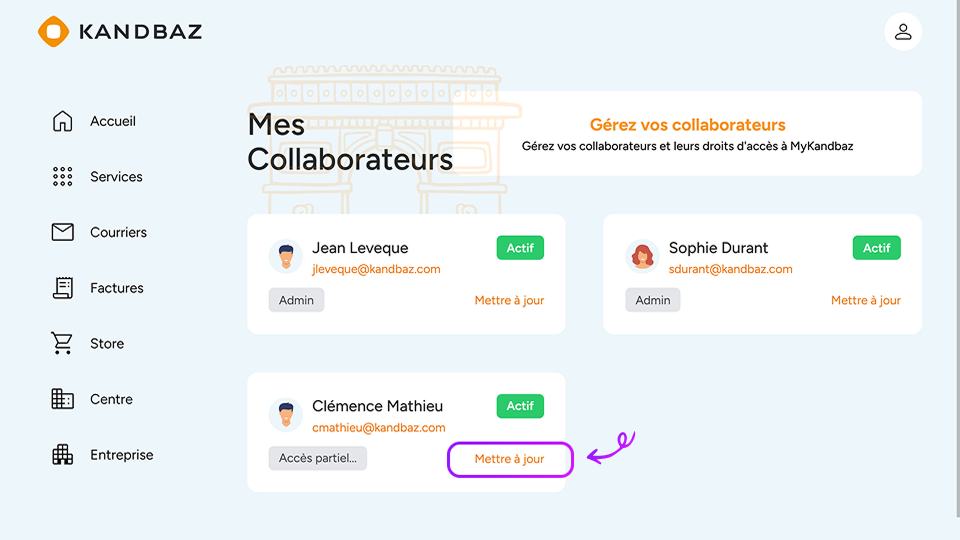Click the Accueil home icon
Image resolution: width=960 pixels, height=540 pixels.
(x=62, y=121)
